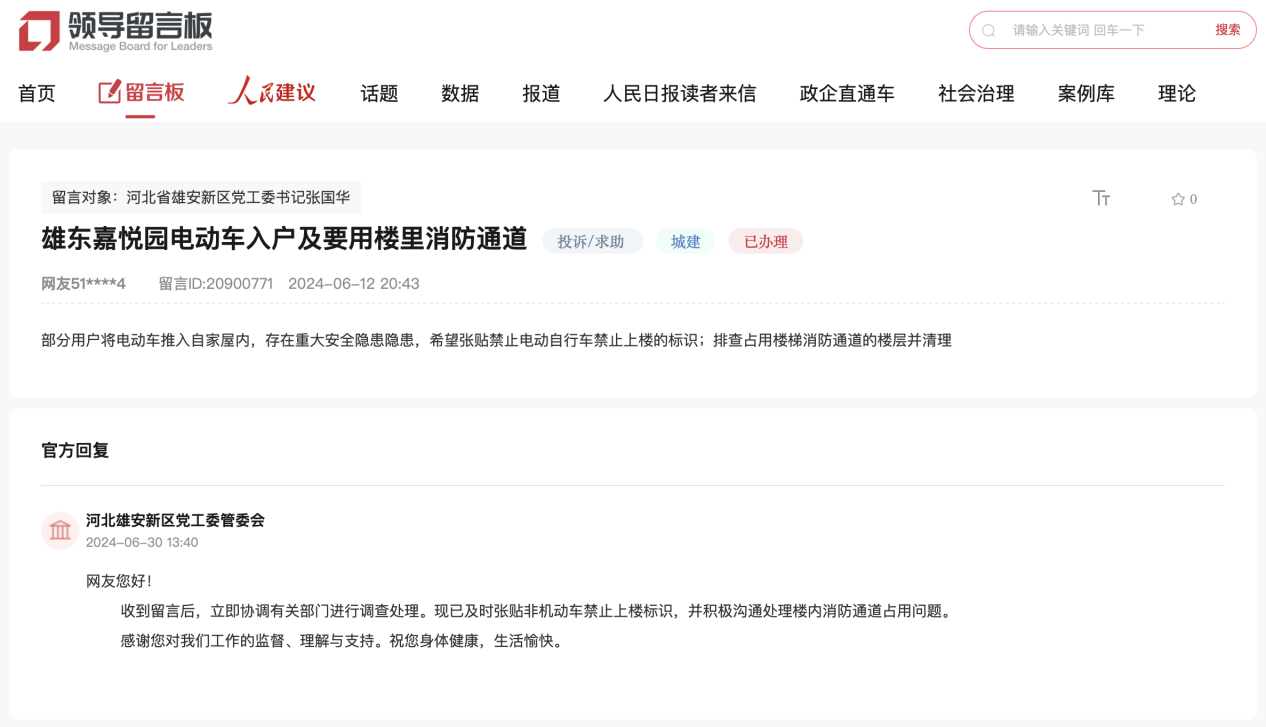The height and width of the screenshot is (727, 1266).
Task: Star this message to favorite it
Action: pyautogui.click(x=1178, y=199)
